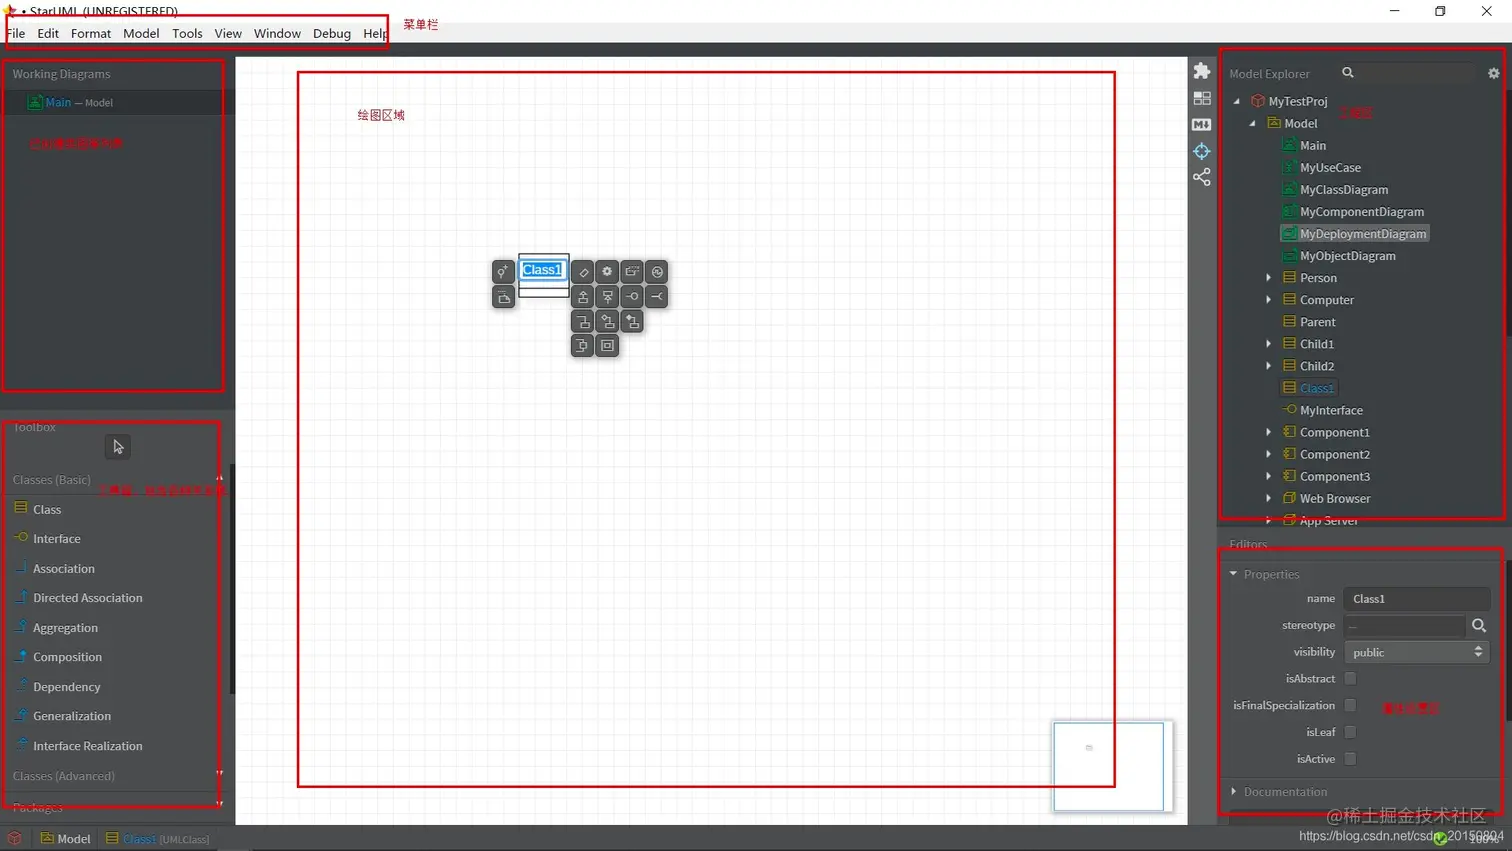Image resolution: width=1512 pixels, height=851 pixels.
Task: Expand the Component1 tree node
Action: pyautogui.click(x=1269, y=432)
